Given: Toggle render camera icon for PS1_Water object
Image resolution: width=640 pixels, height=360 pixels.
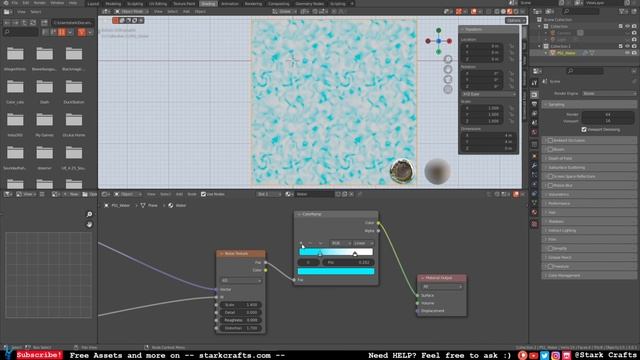Looking at the screenshot, I should click(634, 53).
